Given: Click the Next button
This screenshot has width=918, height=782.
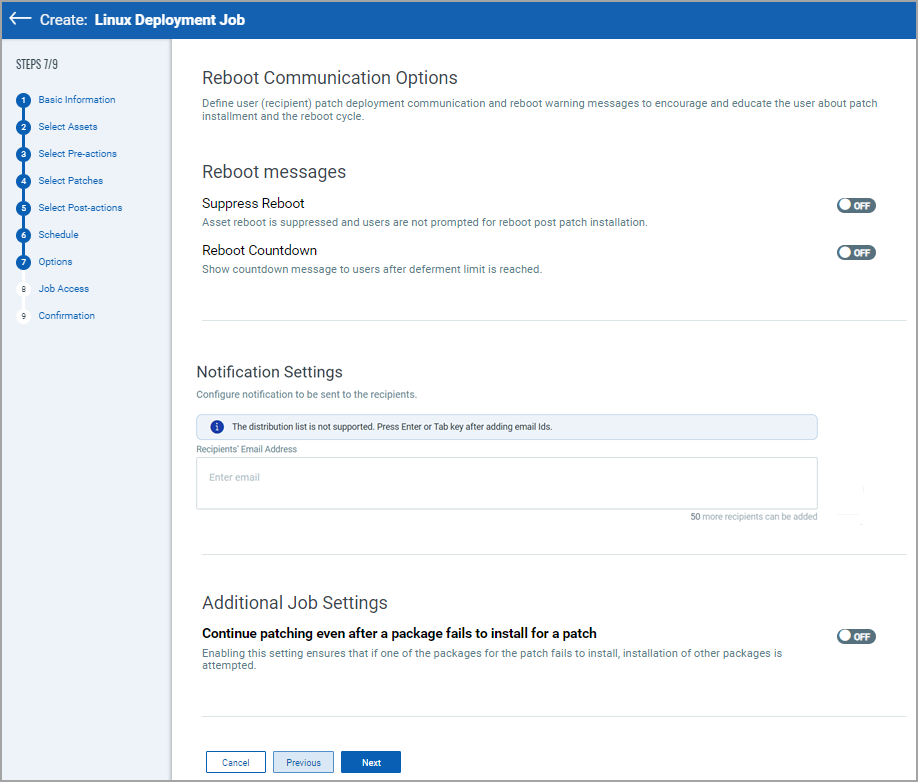Looking at the screenshot, I should pyautogui.click(x=370, y=762).
